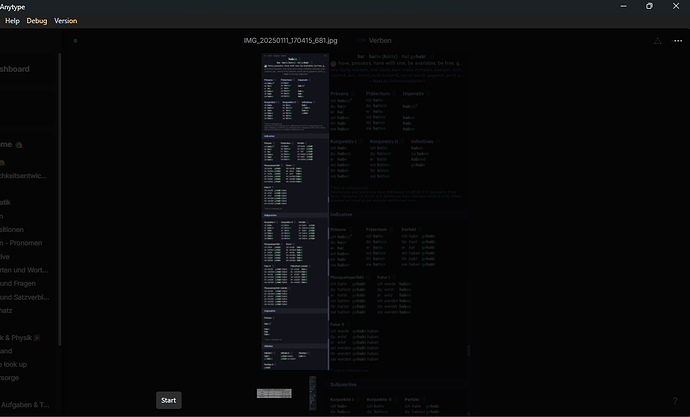Viewport: 690px width, 417px height.
Task: Select the tall dark thumbnail in preview strip
Action: coord(312,393)
